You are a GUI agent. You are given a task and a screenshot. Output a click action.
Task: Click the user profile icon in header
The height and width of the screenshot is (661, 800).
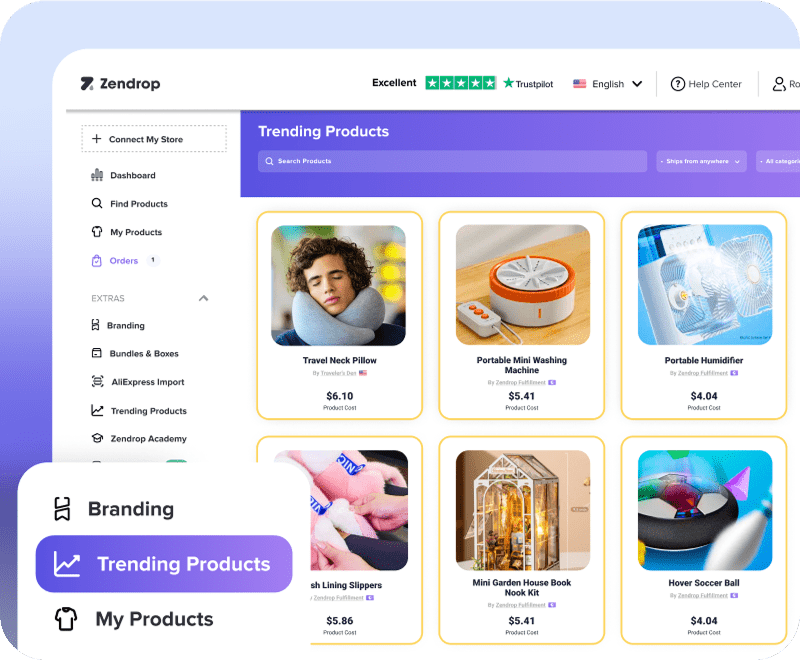click(x=779, y=84)
